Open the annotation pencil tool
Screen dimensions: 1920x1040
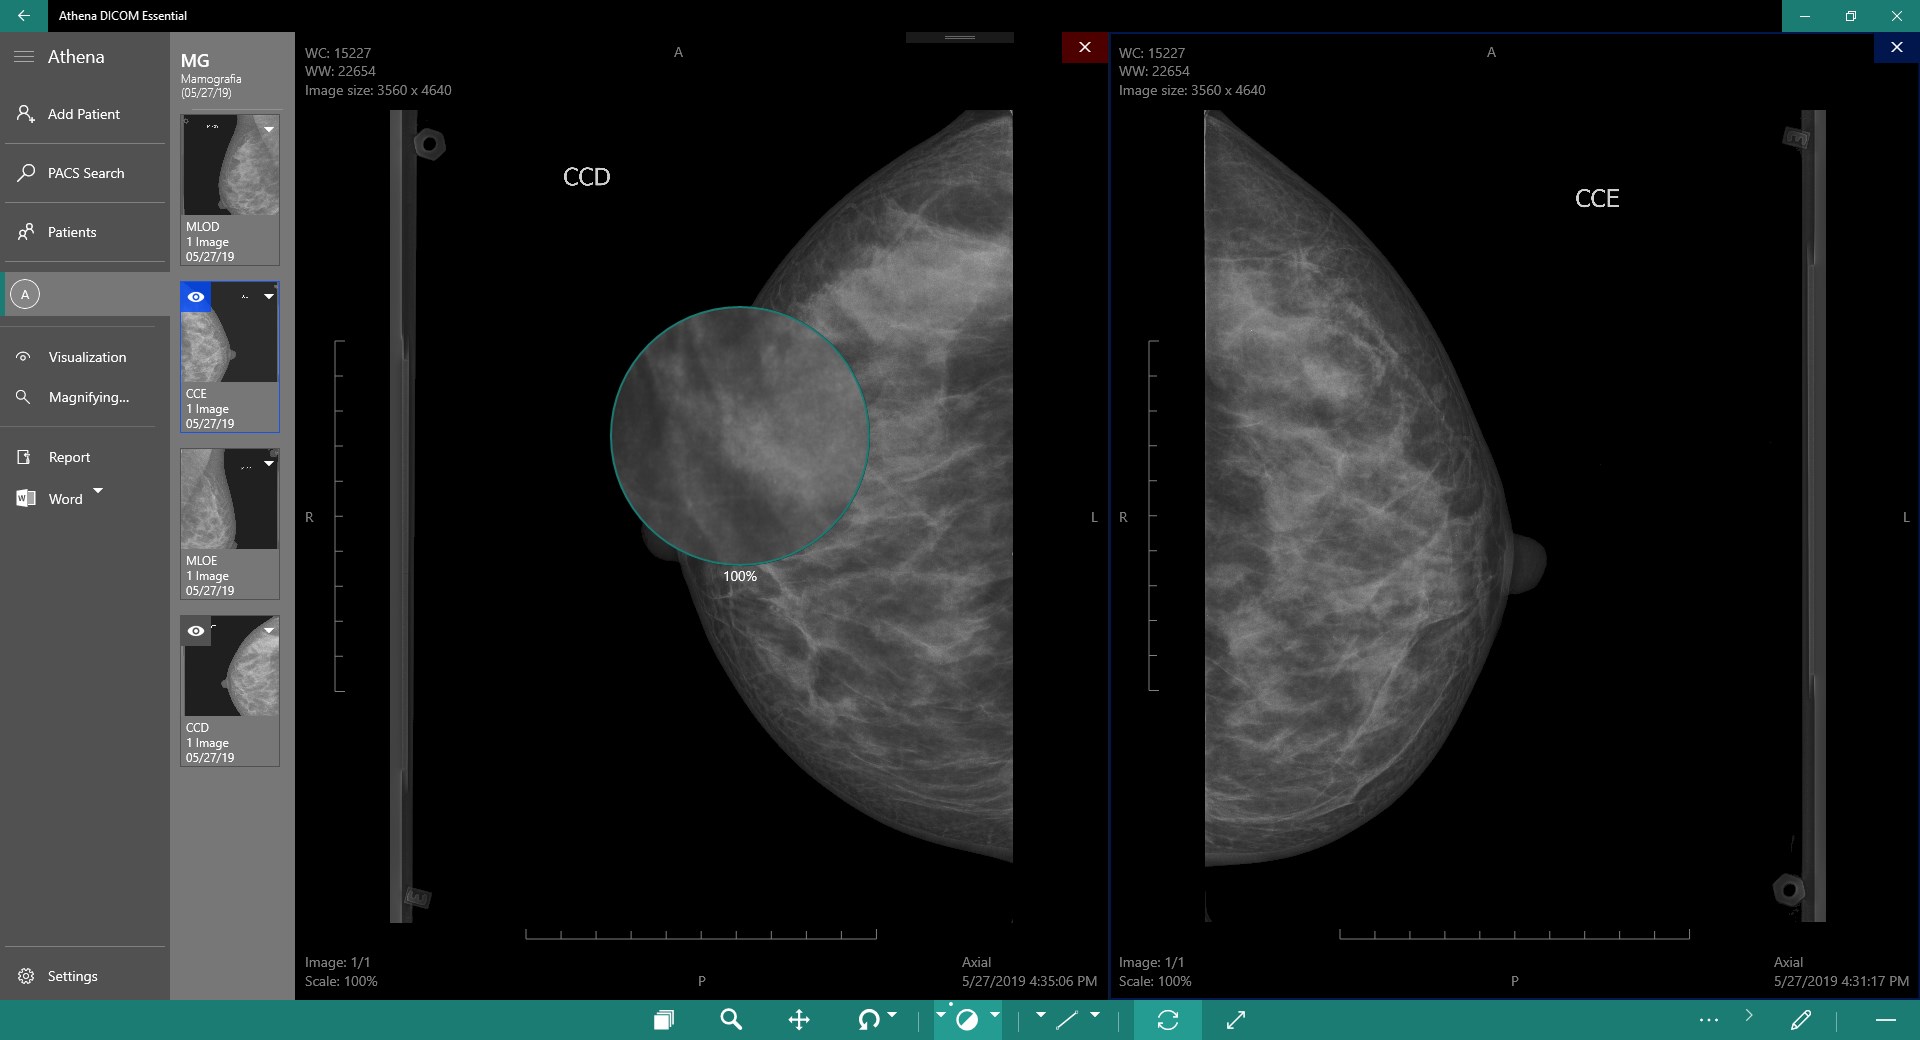click(1801, 1020)
